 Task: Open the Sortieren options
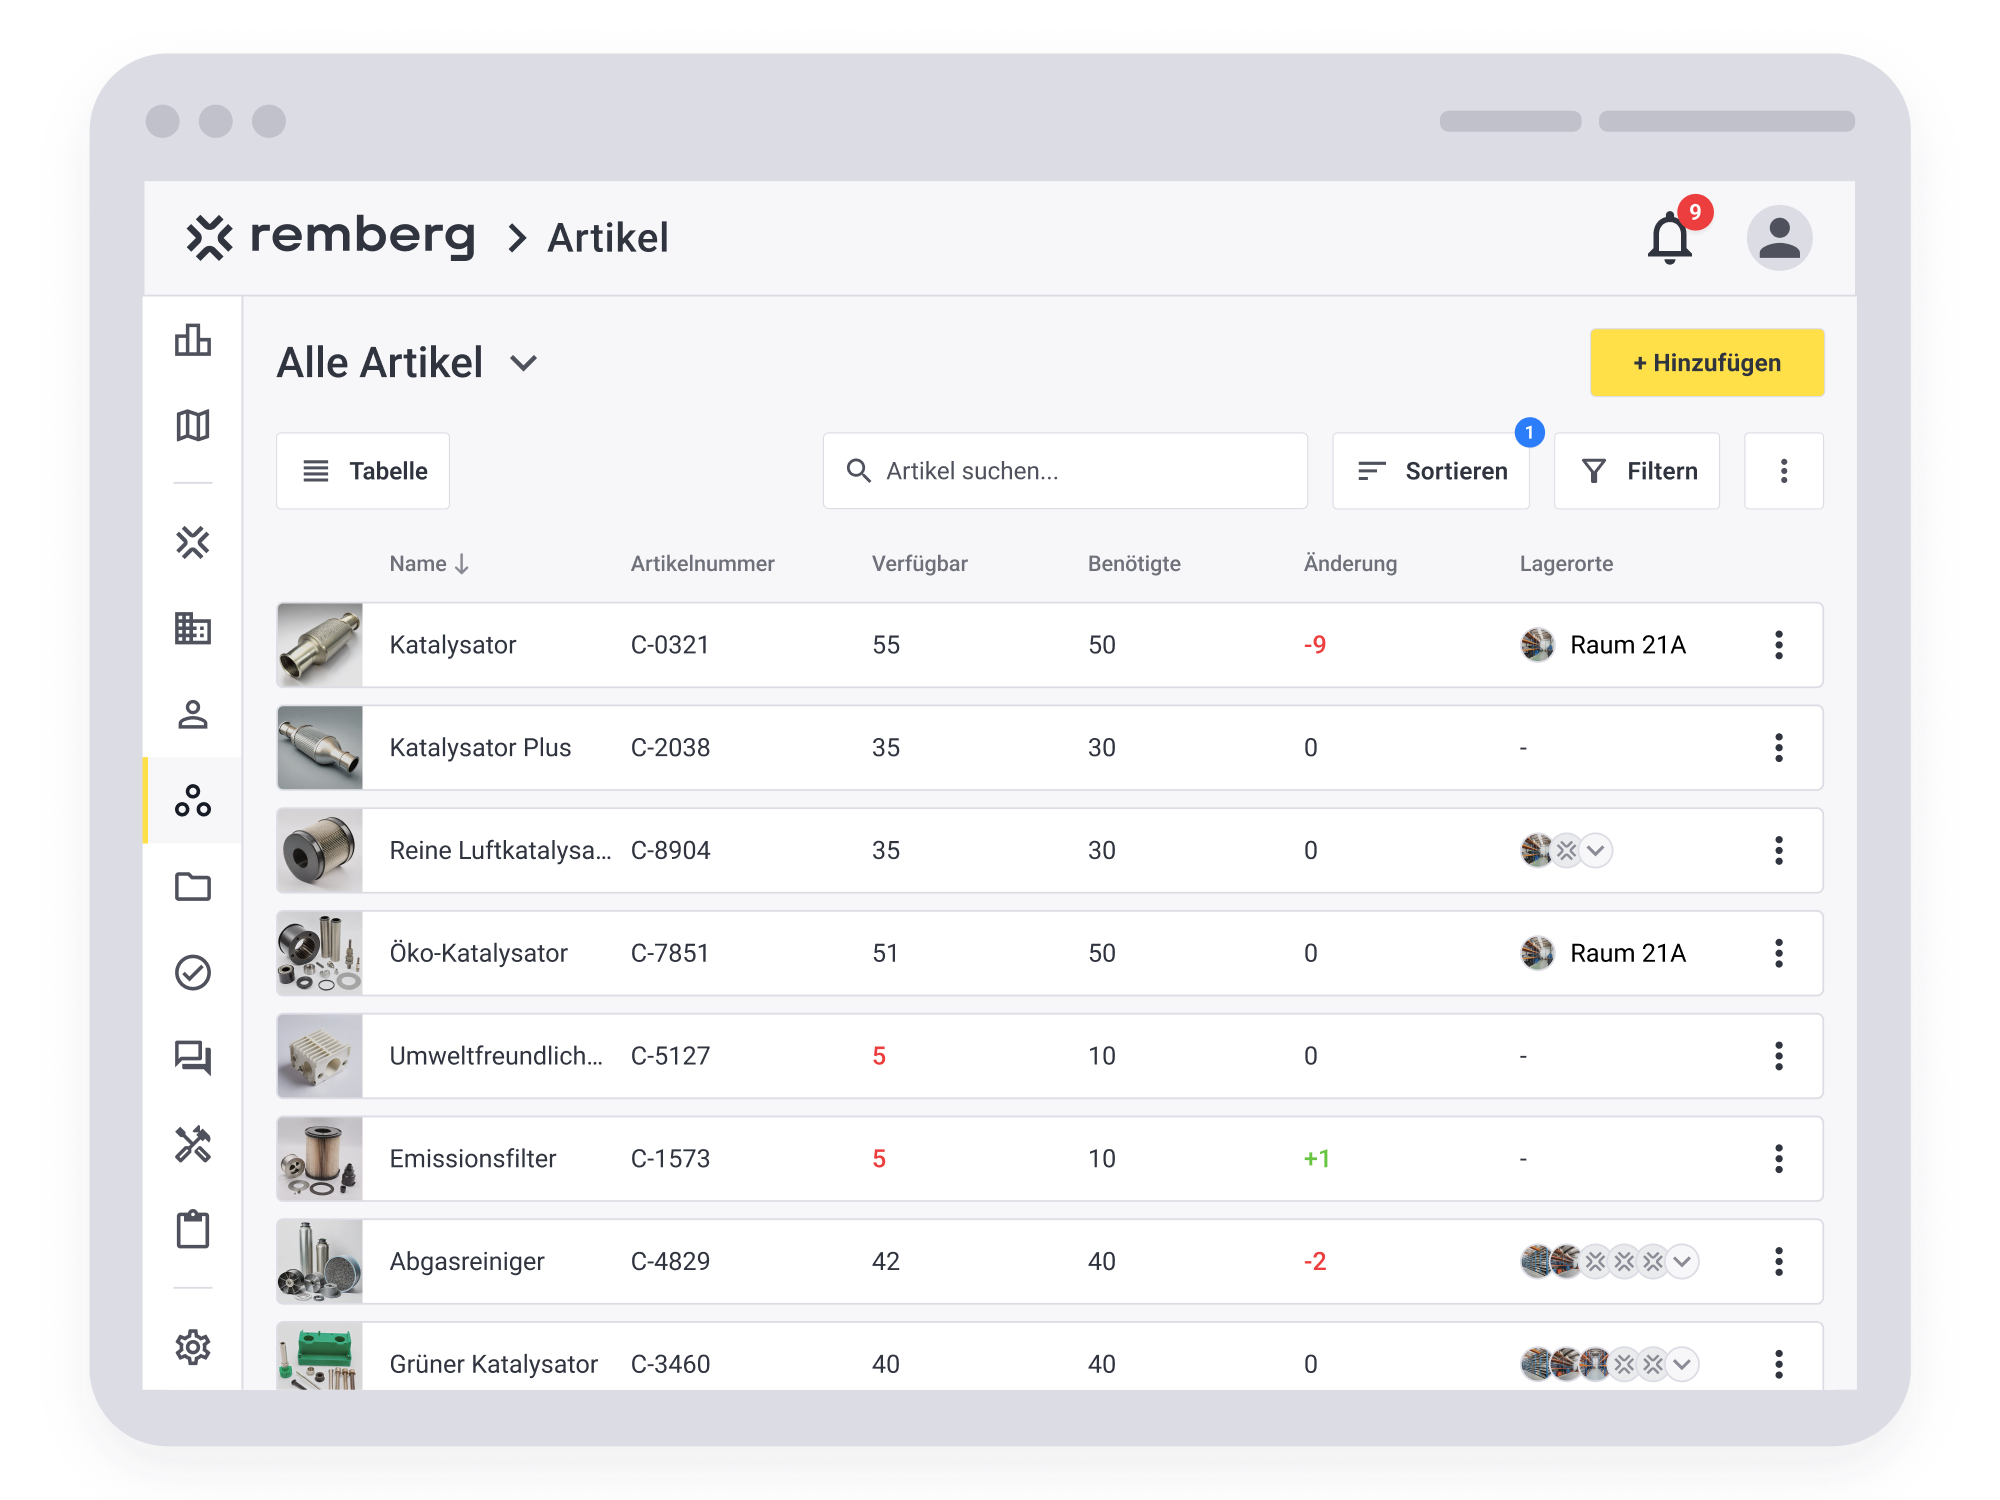[x=1431, y=471]
